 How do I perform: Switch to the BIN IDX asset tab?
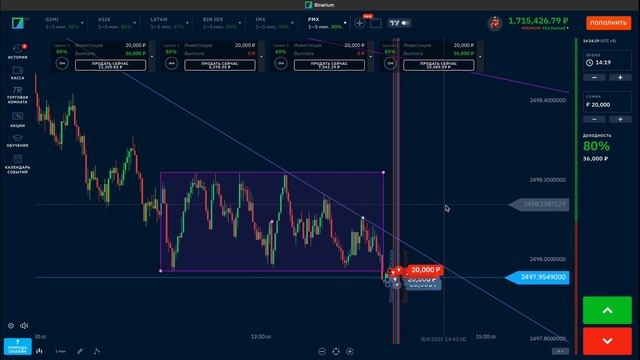[220, 23]
